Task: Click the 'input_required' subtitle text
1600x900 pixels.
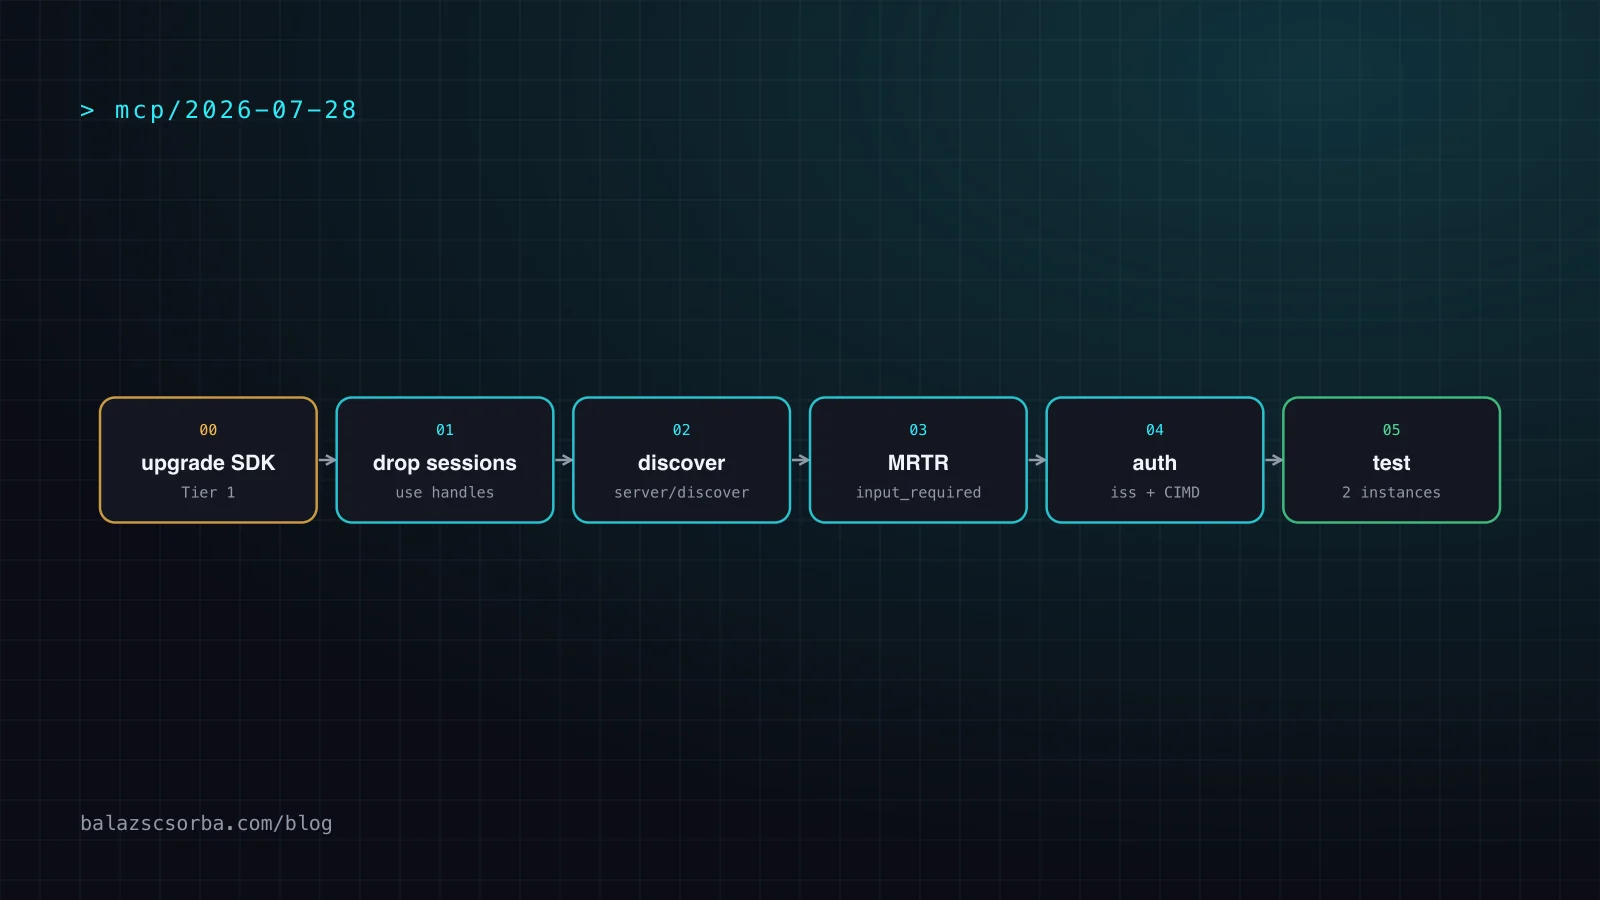Action: (918, 492)
